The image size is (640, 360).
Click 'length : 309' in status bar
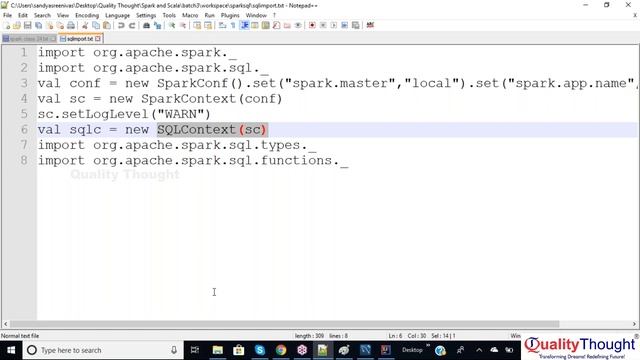[309, 336]
